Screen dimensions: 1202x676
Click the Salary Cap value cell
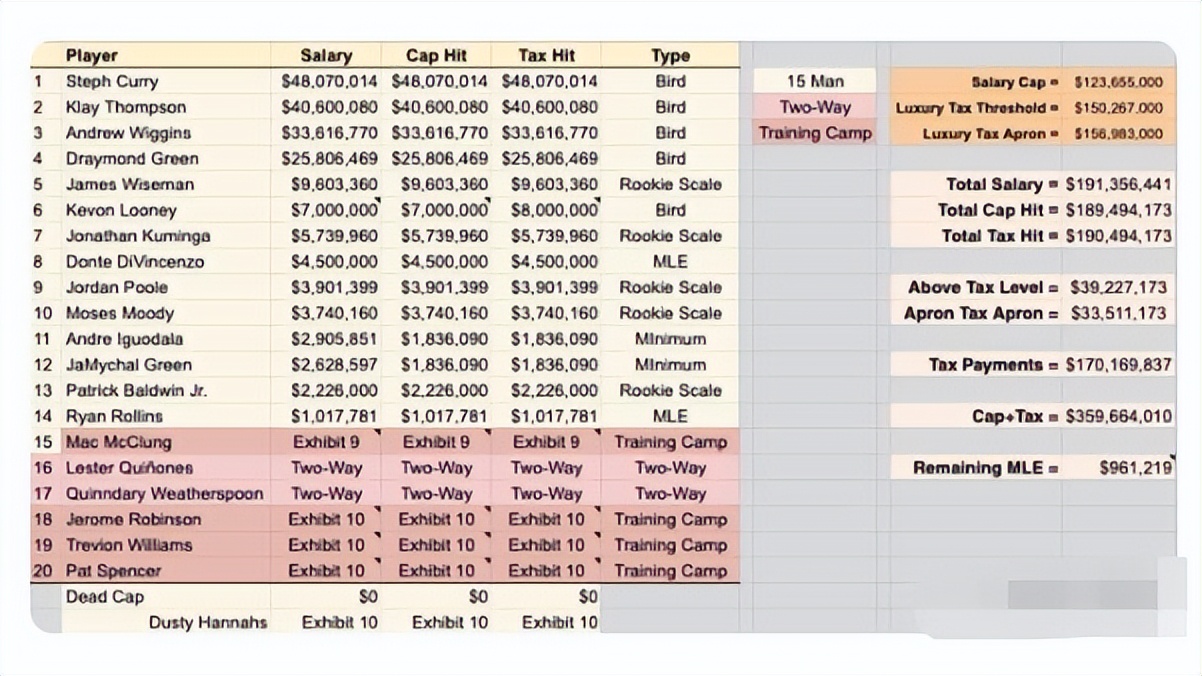click(x=1118, y=82)
